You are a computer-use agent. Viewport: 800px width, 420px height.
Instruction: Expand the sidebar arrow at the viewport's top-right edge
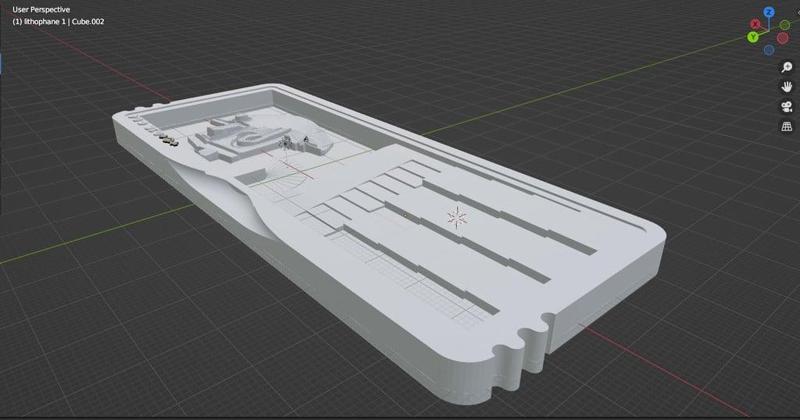pos(797,11)
